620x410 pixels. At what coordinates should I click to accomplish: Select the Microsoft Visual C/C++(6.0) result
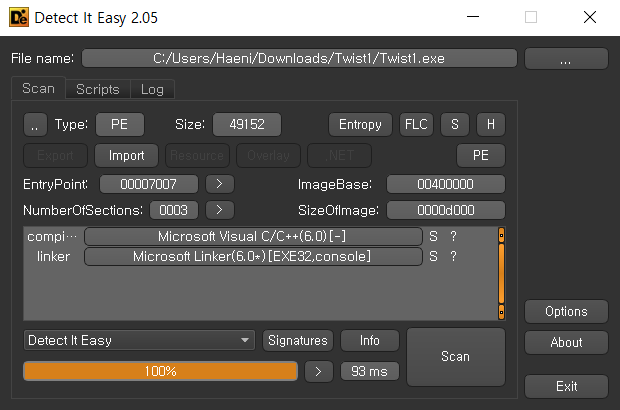click(253, 236)
